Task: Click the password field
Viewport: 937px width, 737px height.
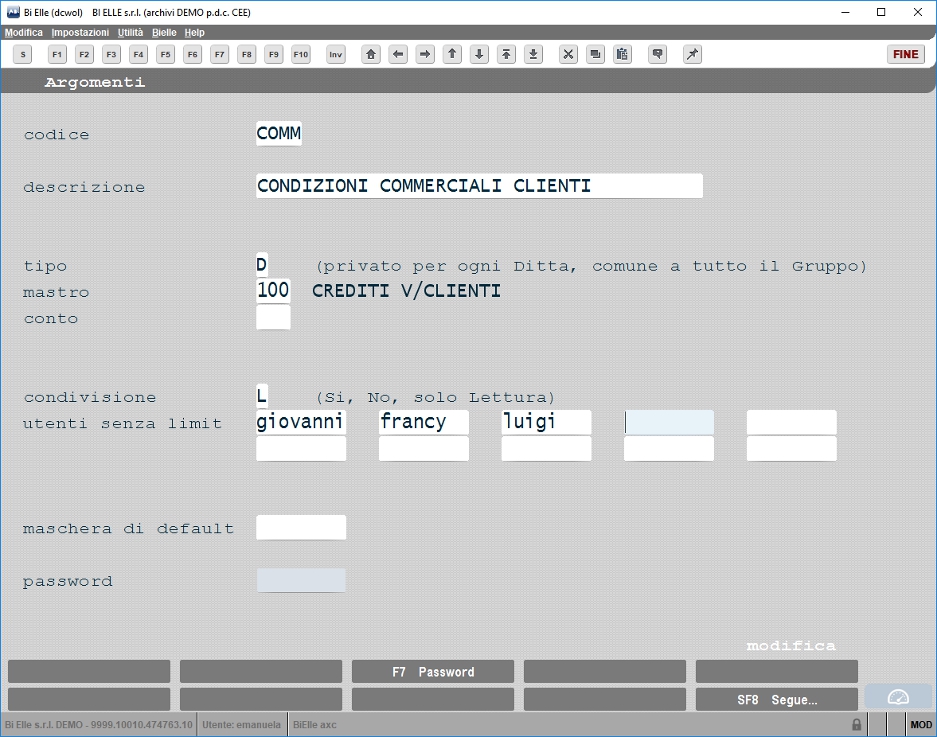Action: pyautogui.click(x=301, y=580)
